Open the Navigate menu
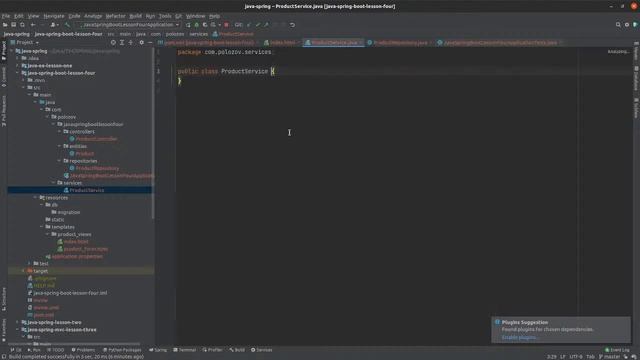640x360 pixels. (53, 16)
